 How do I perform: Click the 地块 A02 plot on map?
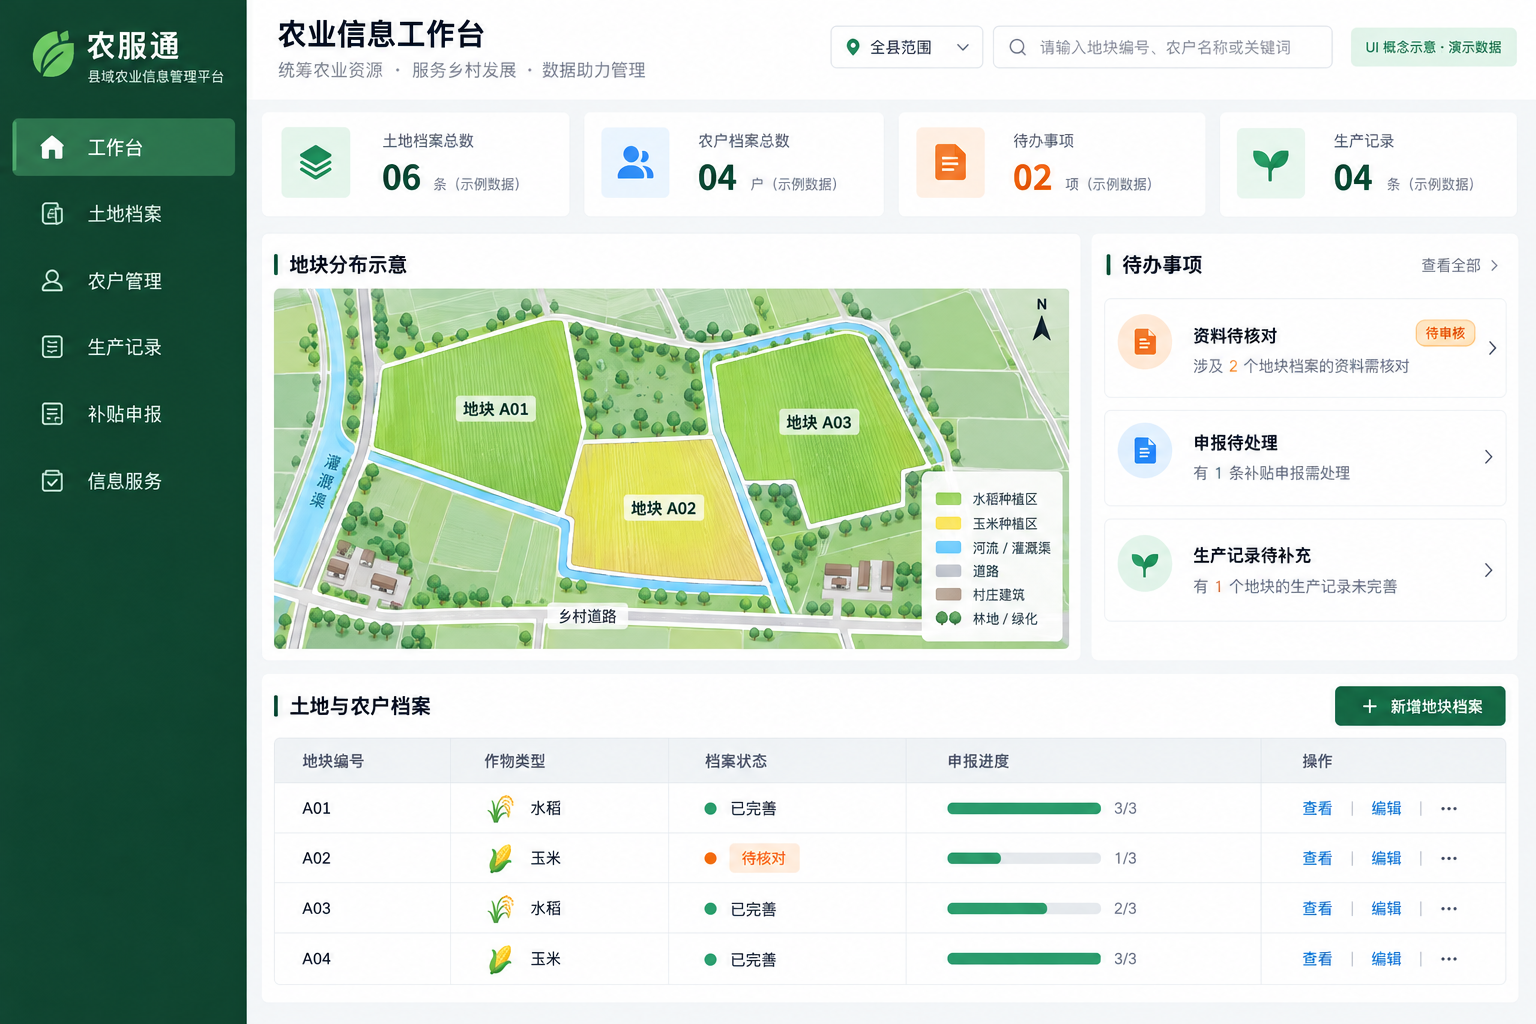coord(663,508)
